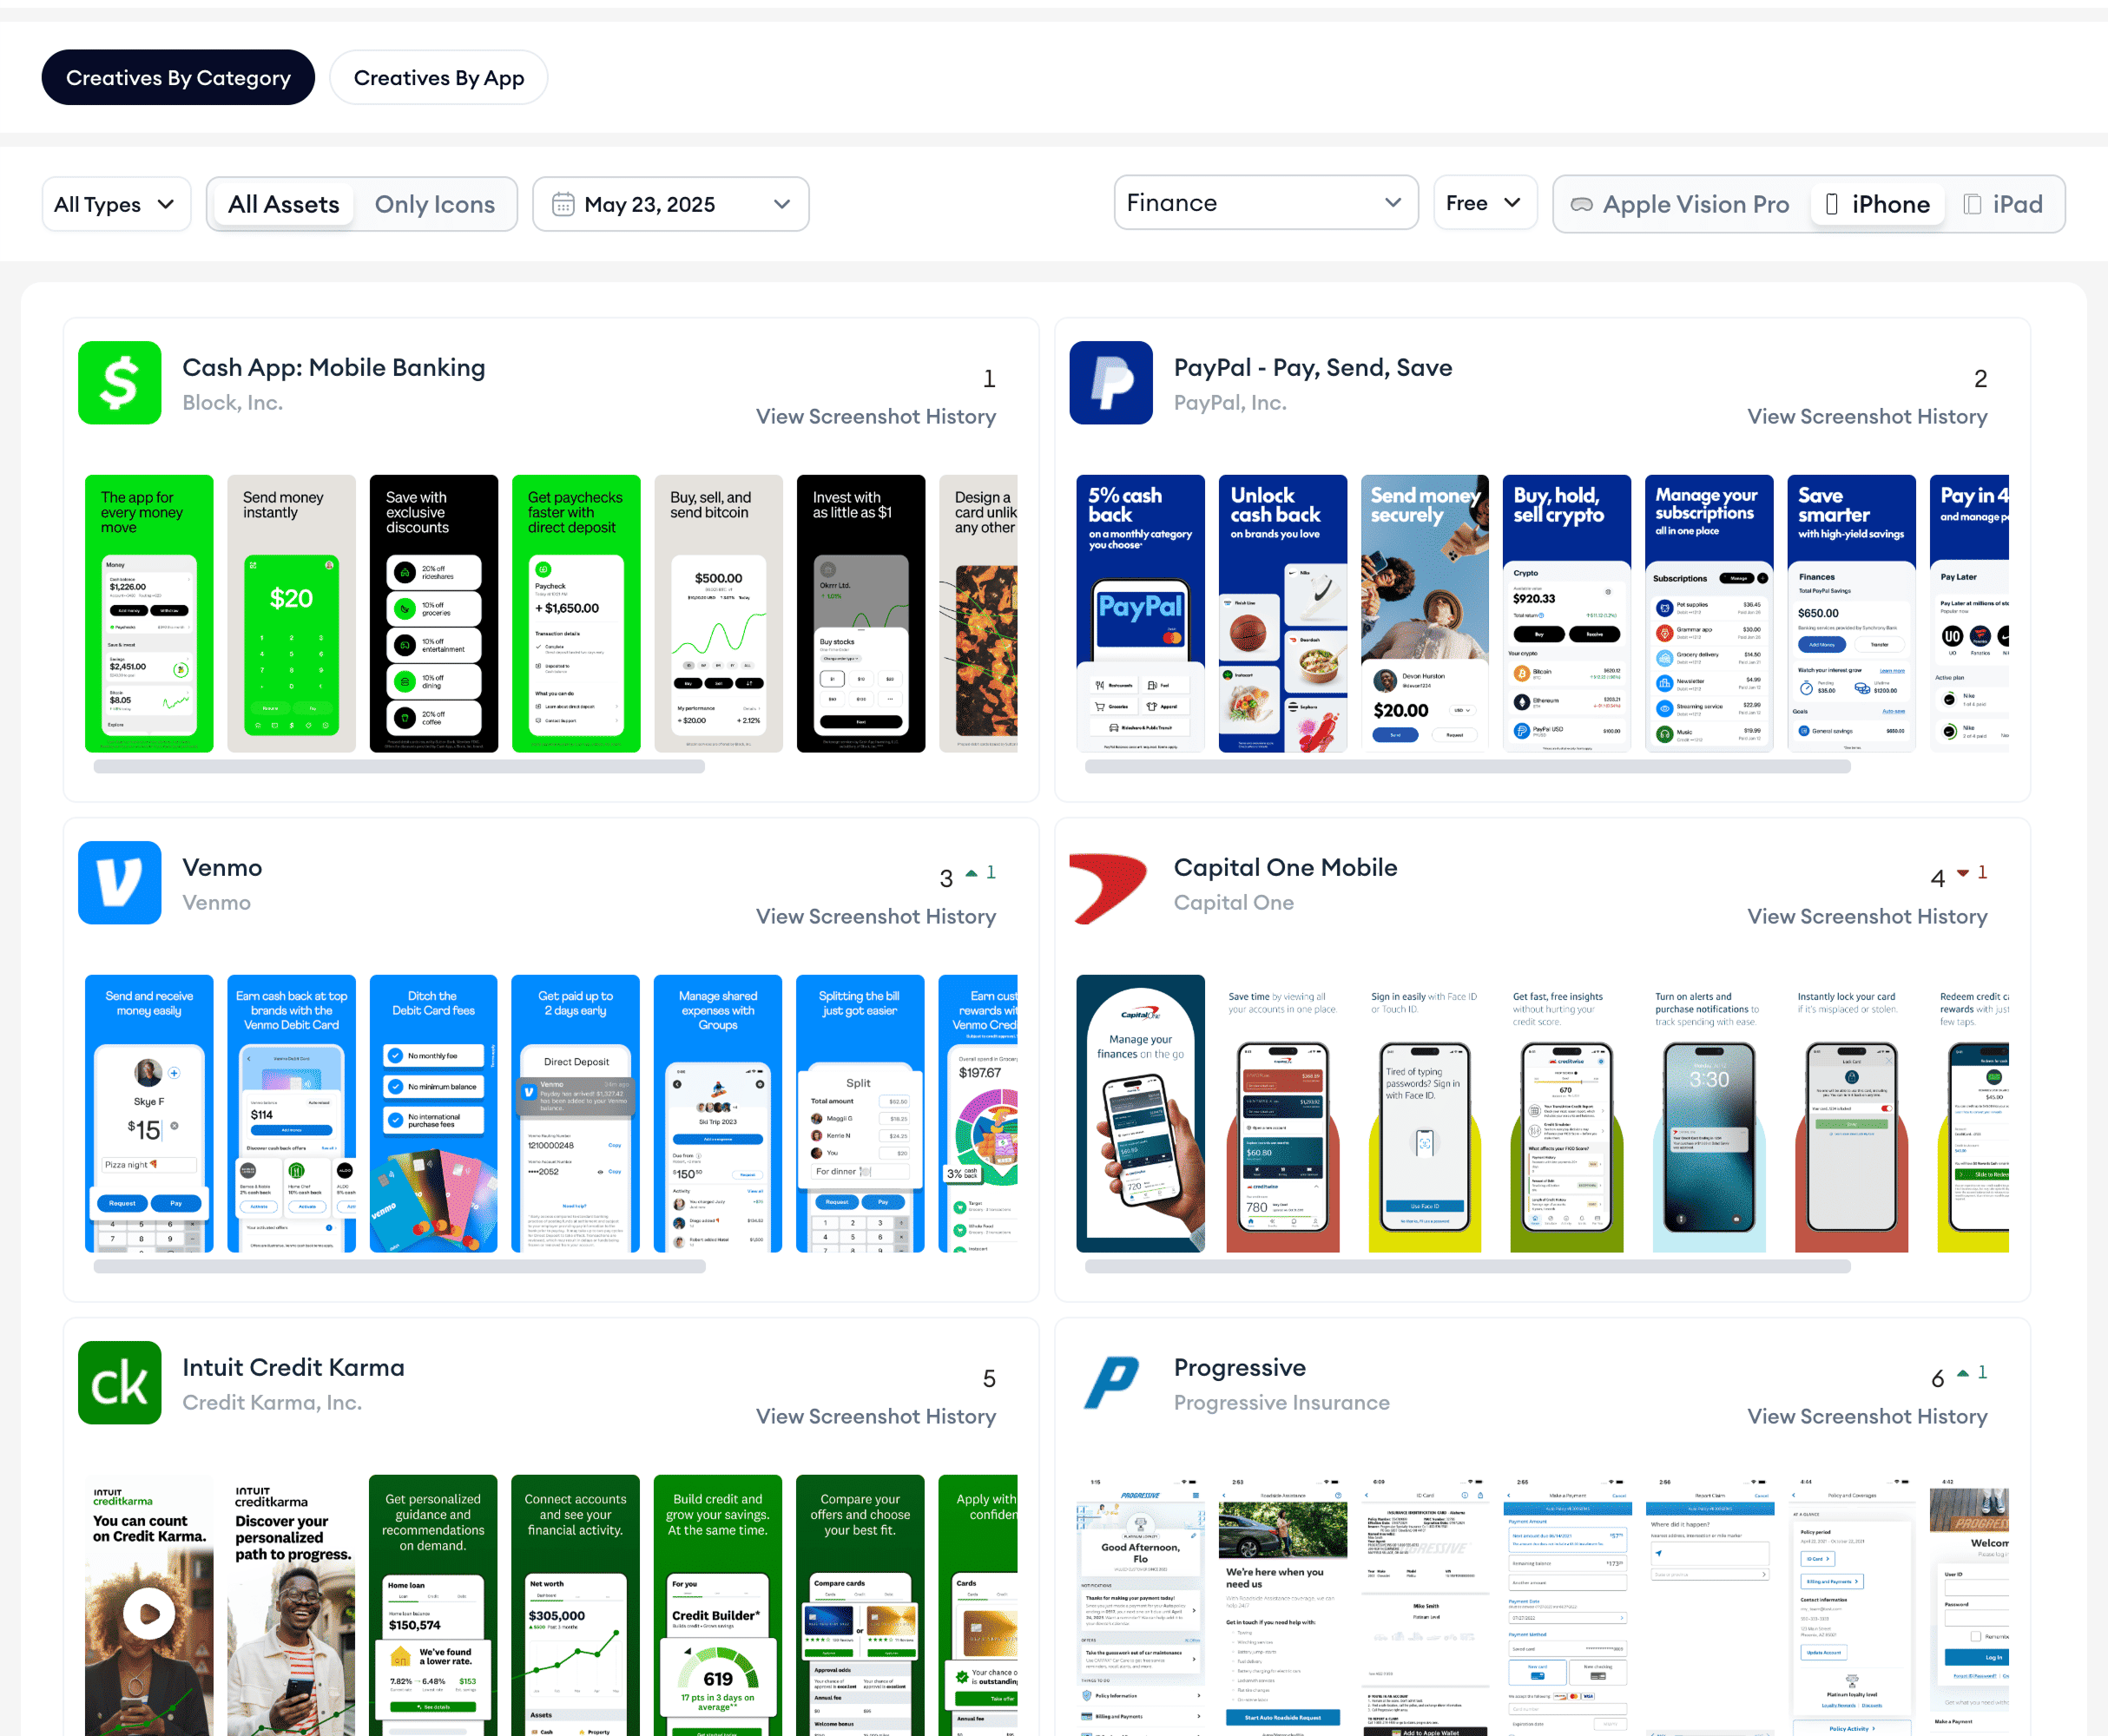
Task: Switch asset filter to Only Icons
Action: 434,205
